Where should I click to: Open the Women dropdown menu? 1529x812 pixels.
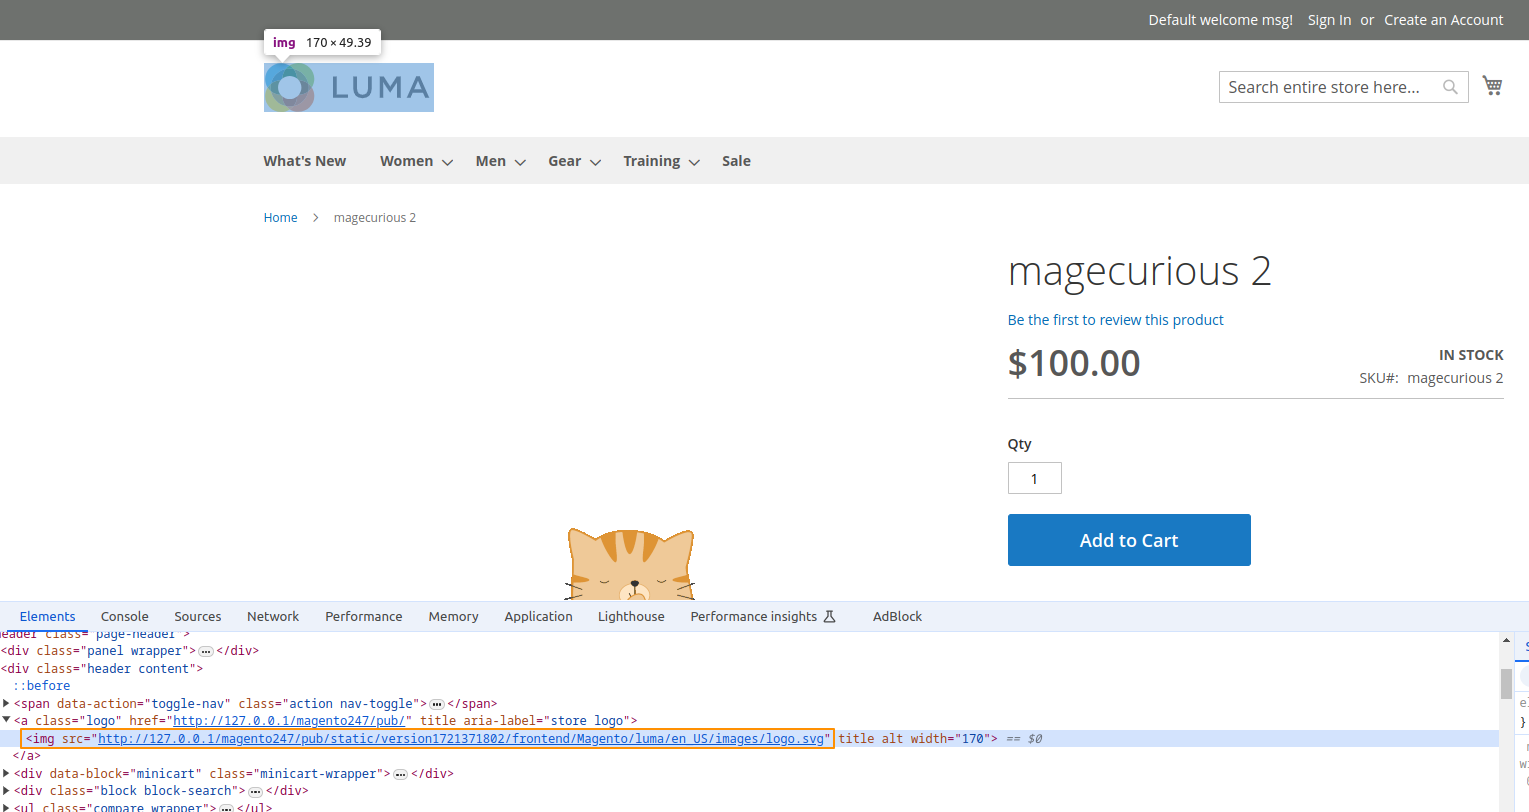(407, 160)
